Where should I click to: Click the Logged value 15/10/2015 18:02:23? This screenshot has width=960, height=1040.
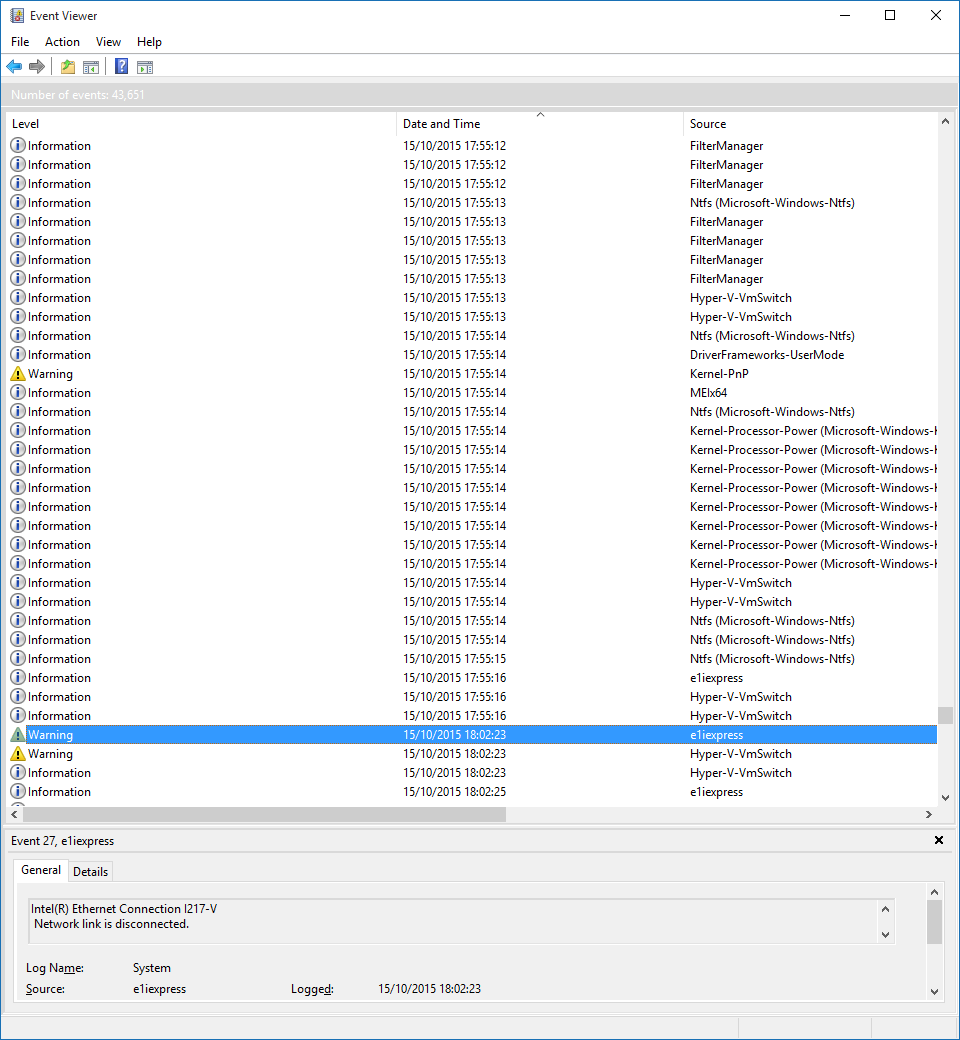coord(429,988)
